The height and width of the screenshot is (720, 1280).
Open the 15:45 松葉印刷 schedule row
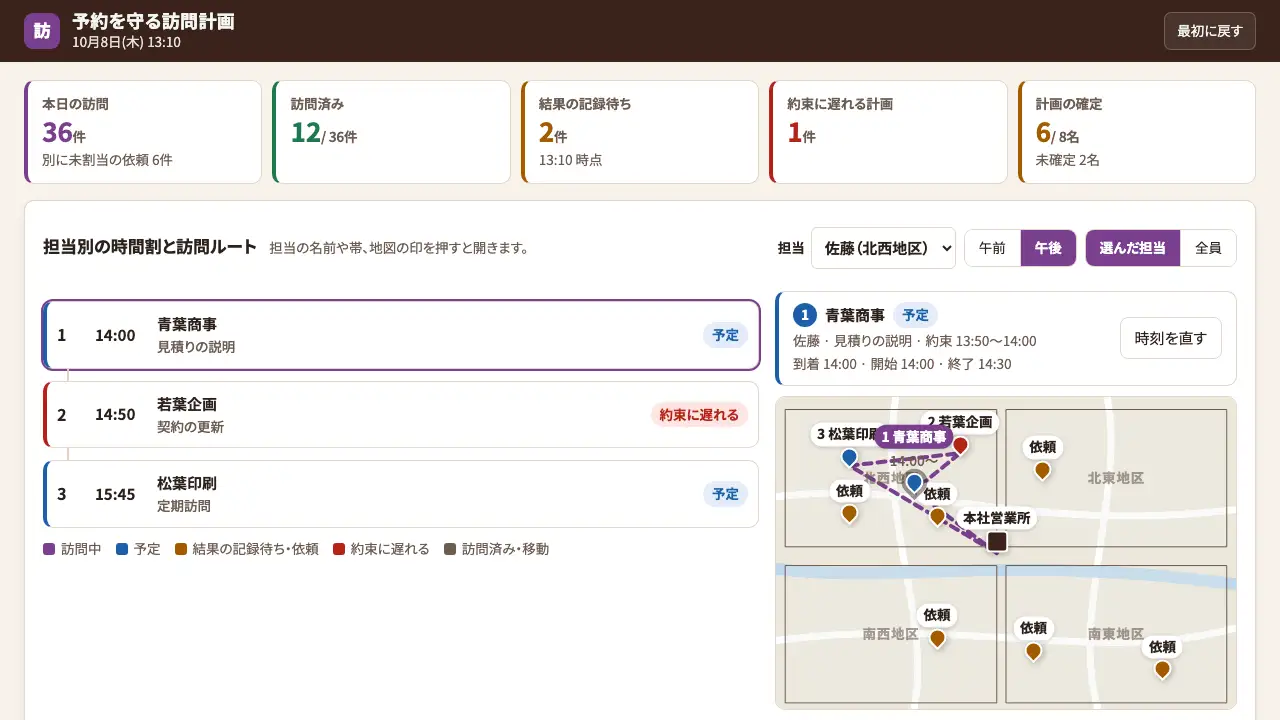(401, 494)
